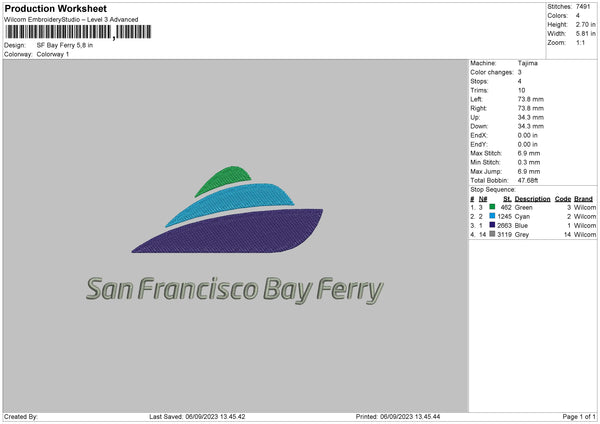The width and height of the screenshot is (600, 424).
Task: Click the 'Production Worksheet' title
Action: (55, 9)
